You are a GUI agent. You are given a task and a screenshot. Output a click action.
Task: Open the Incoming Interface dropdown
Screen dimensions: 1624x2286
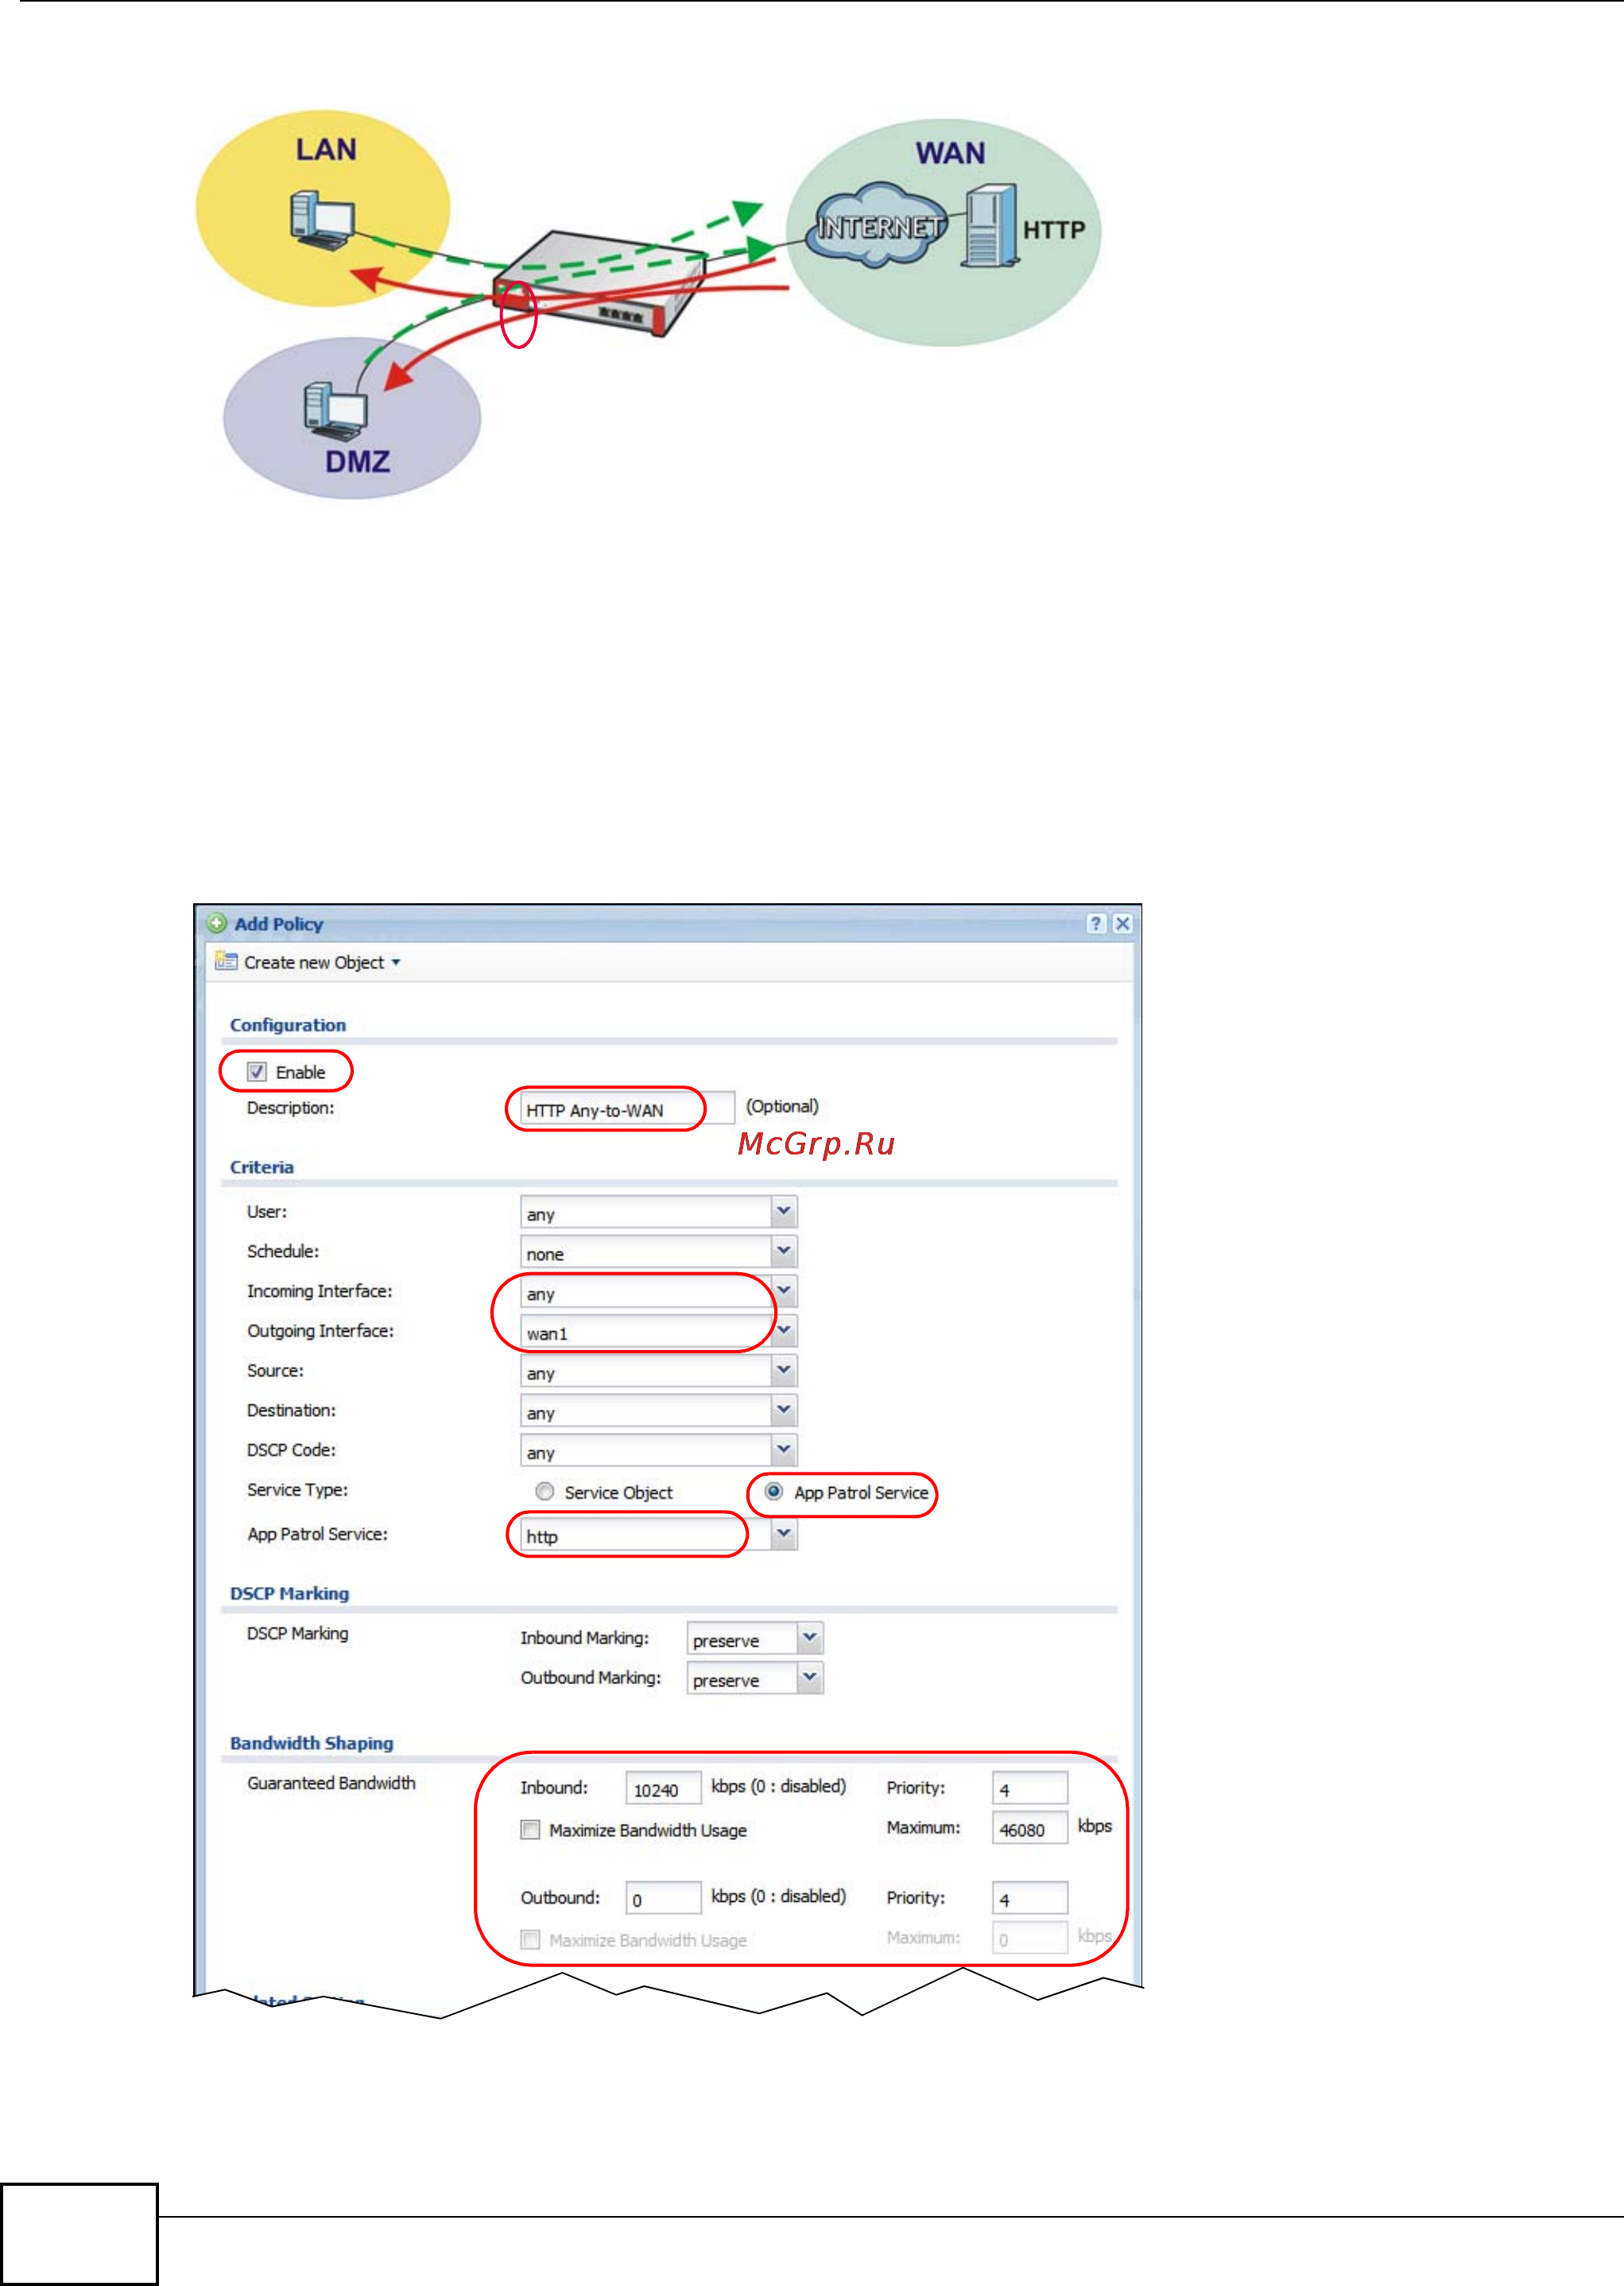785,1291
